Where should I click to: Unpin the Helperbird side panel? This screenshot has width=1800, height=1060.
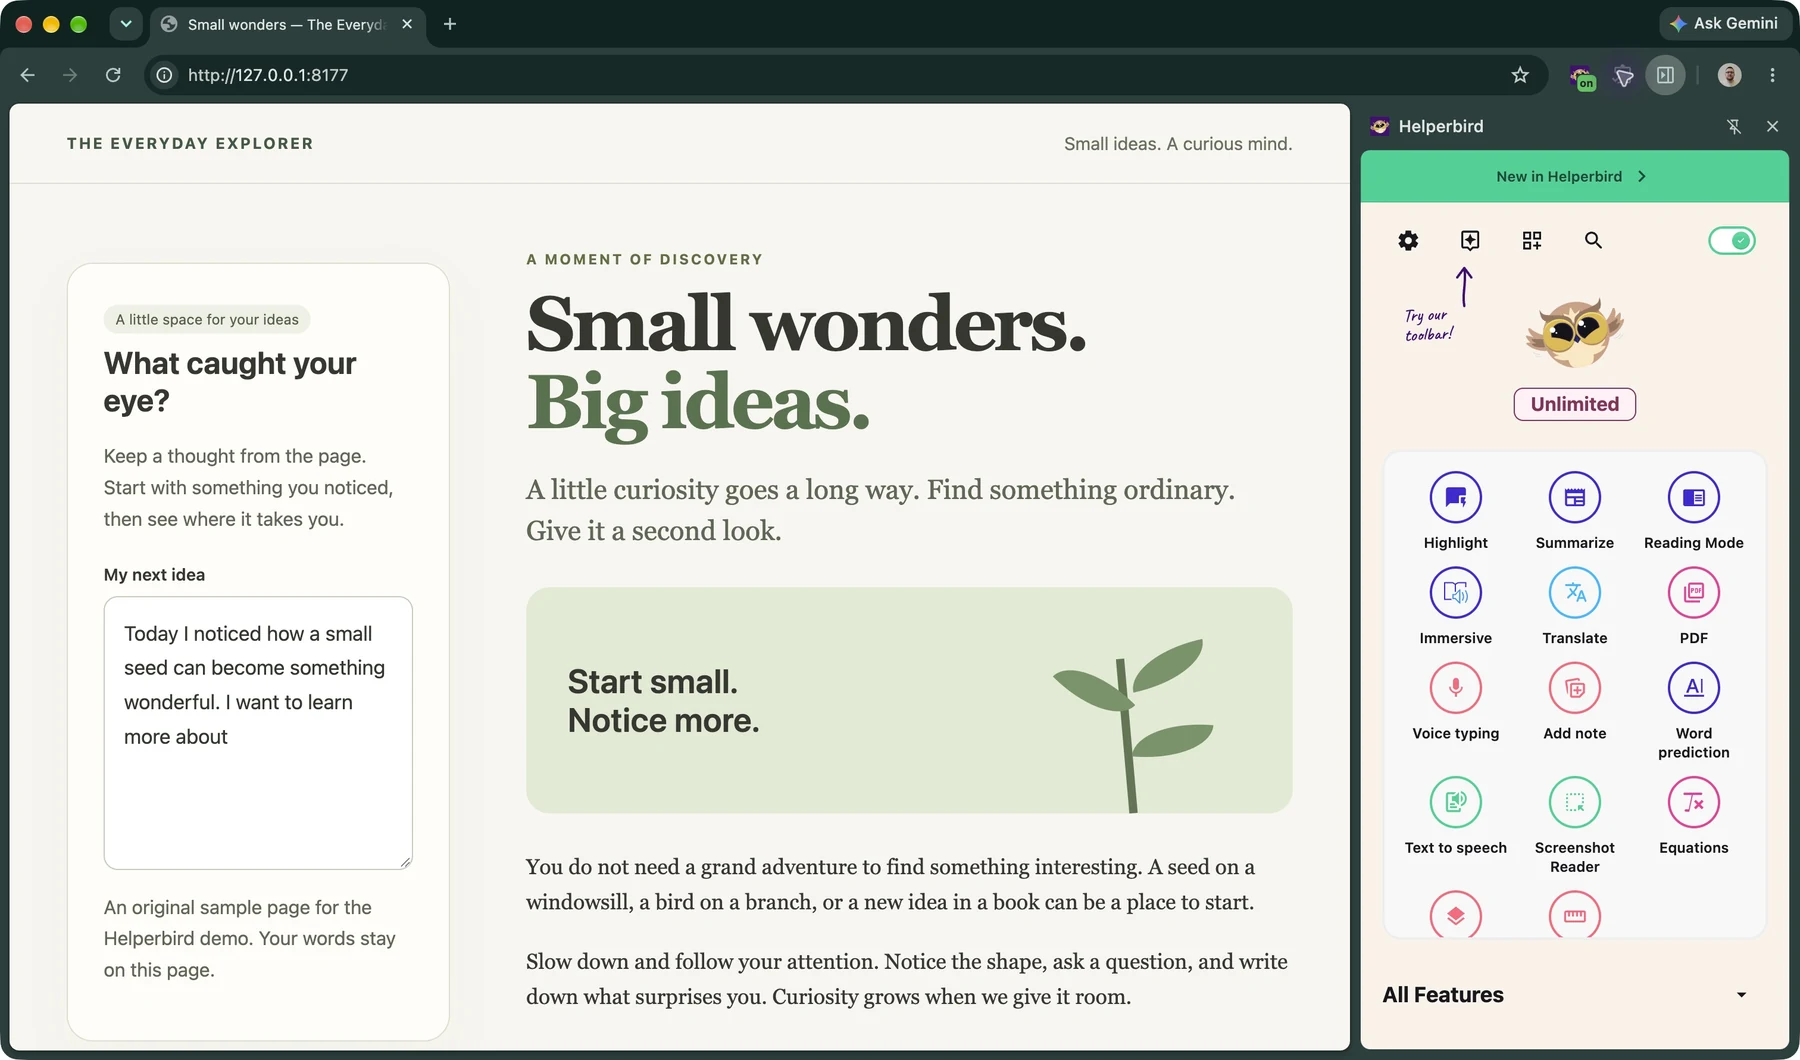point(1734,126)
